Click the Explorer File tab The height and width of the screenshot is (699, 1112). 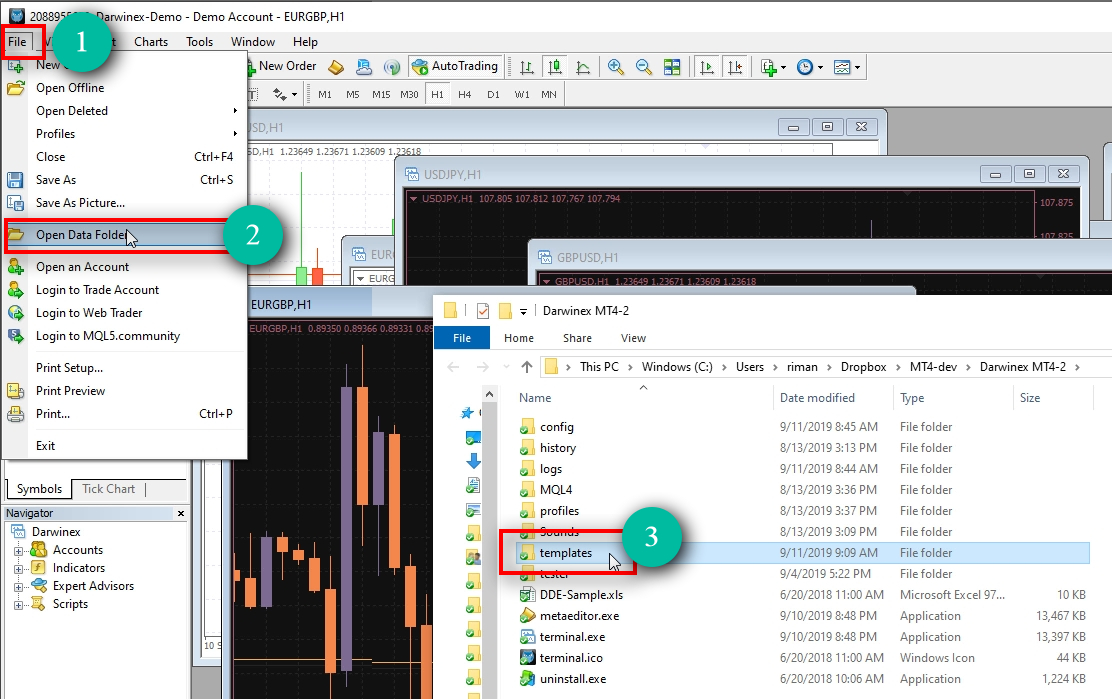[462, 338]
